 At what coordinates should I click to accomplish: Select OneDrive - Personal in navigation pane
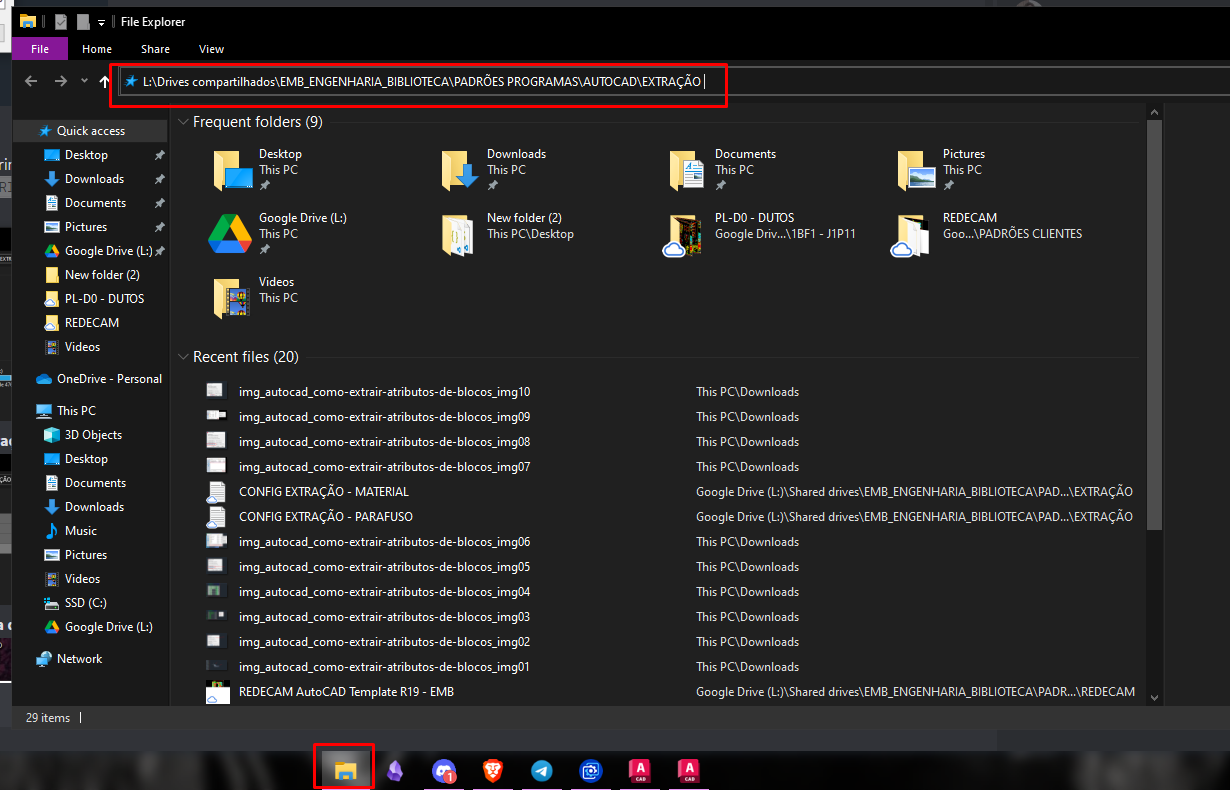tap(109, 379)
